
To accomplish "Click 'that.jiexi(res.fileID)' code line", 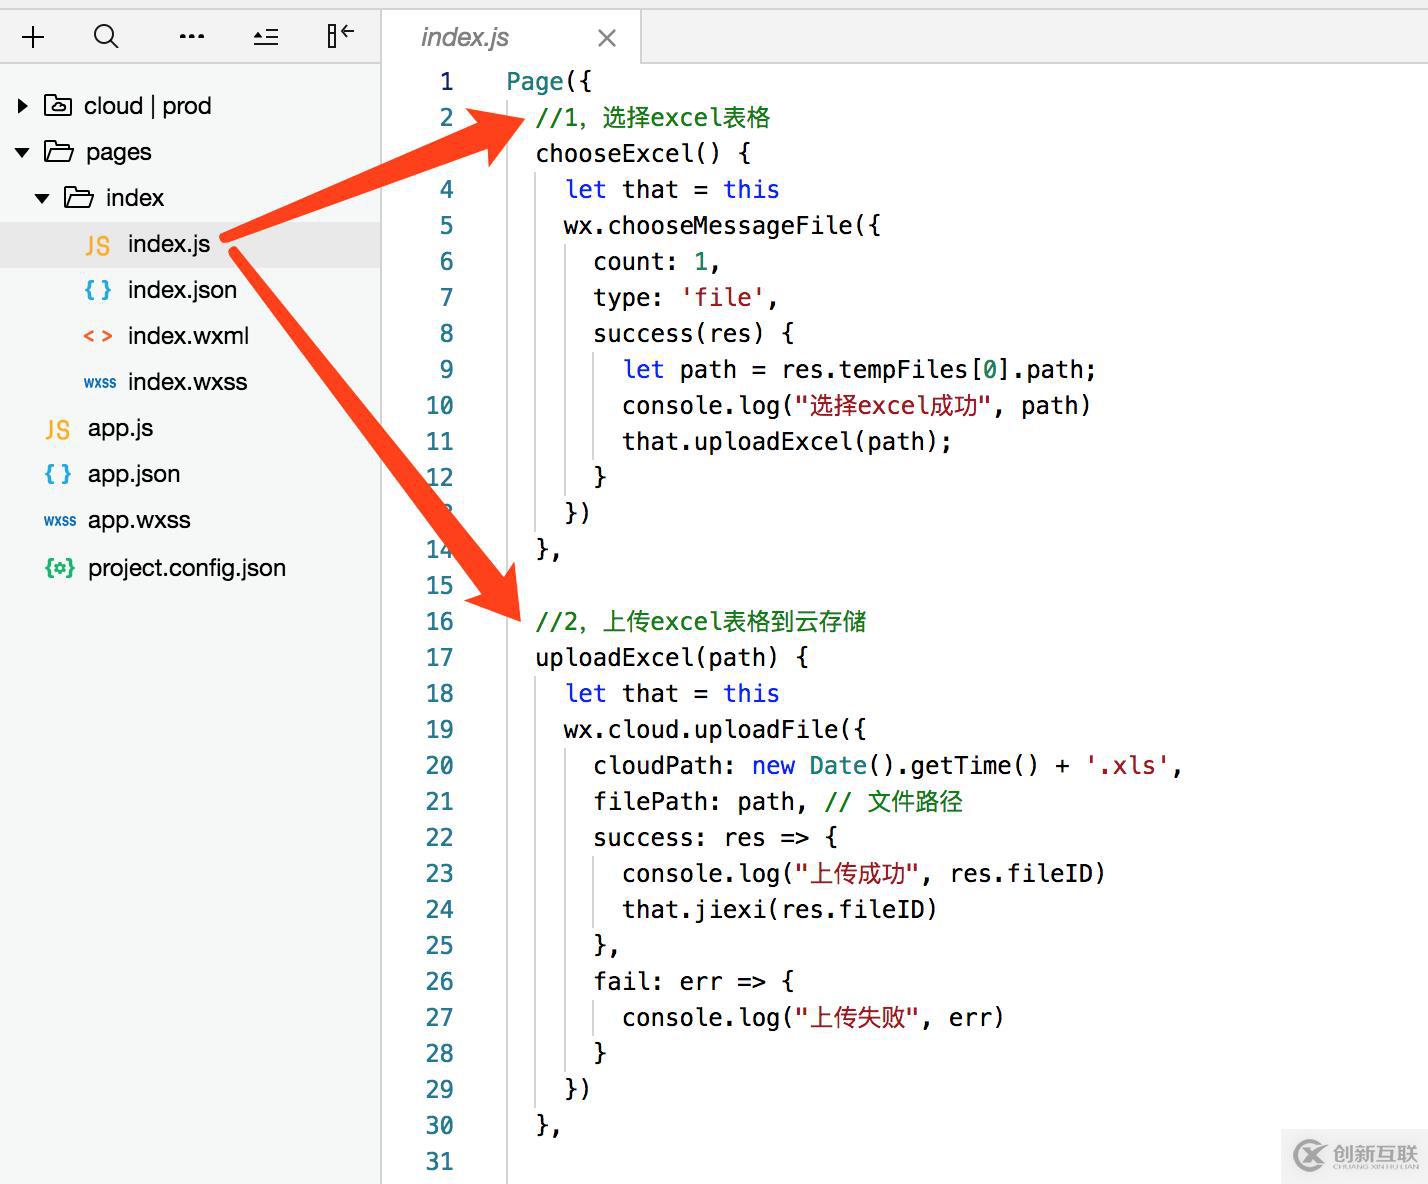I will tap(780, 910).
